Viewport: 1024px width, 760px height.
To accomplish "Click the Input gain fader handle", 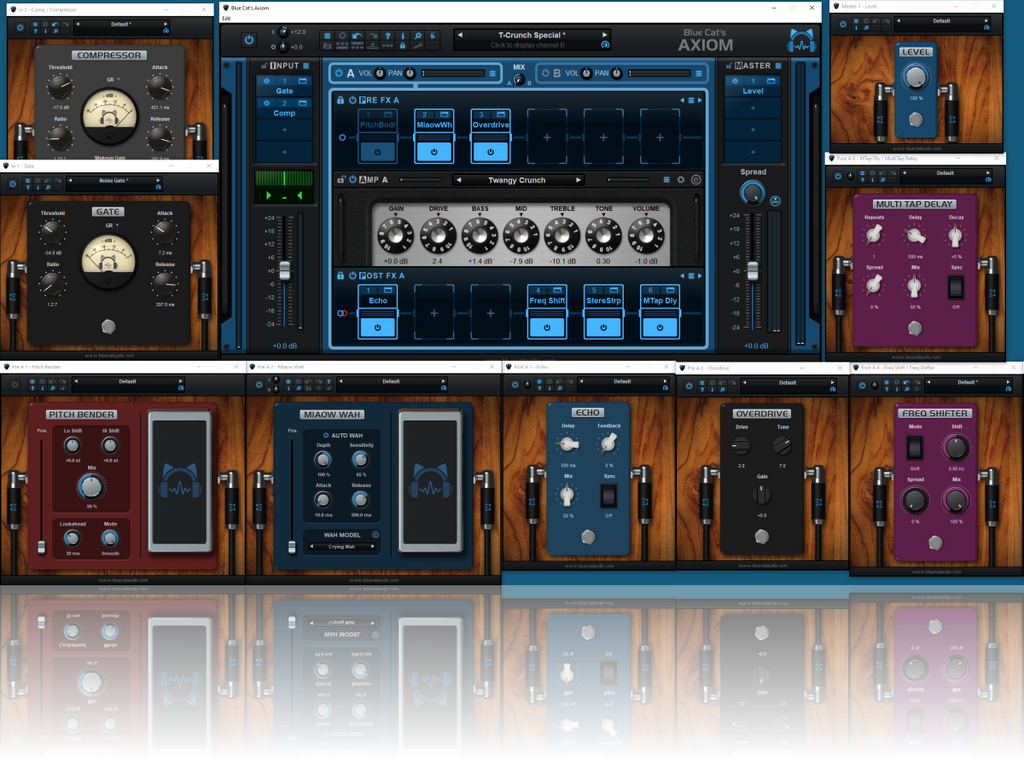I will [284, 271].
